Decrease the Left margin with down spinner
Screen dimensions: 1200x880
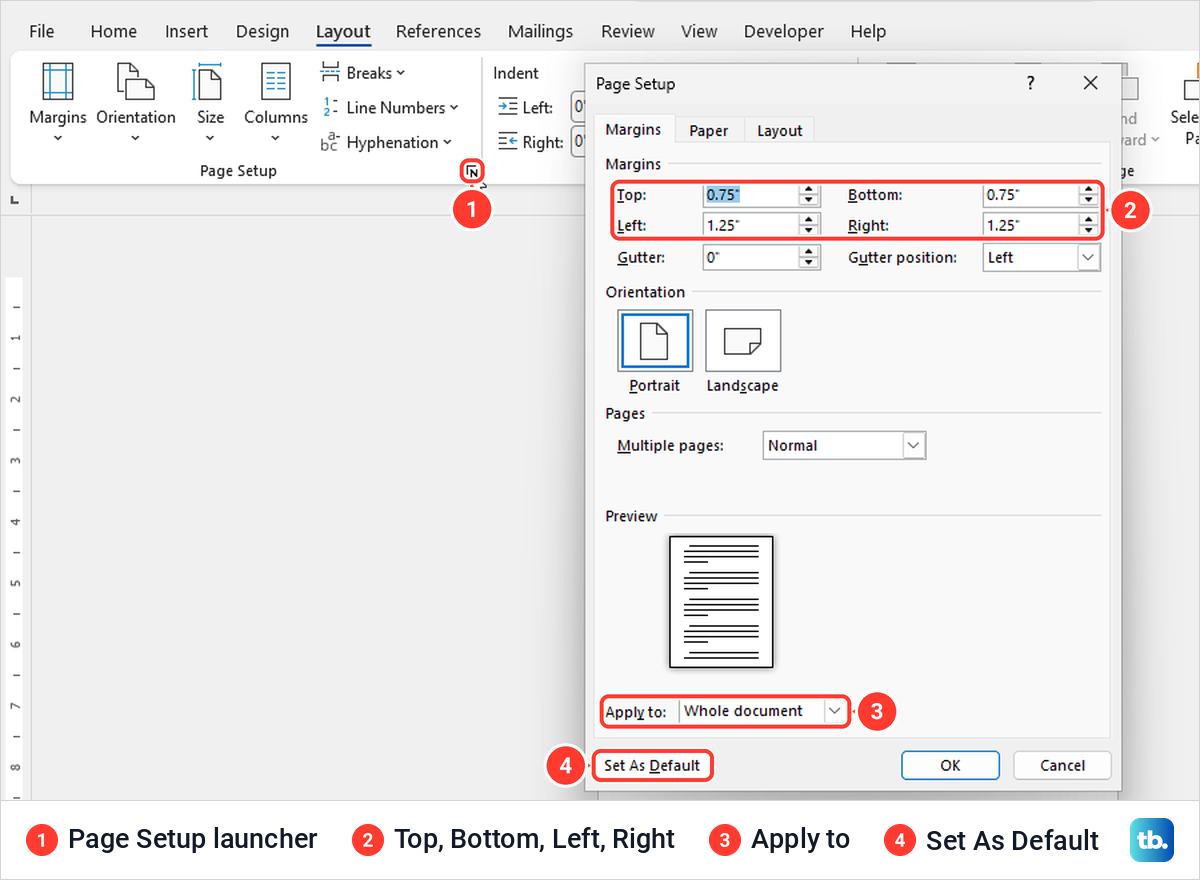[810, 231]
